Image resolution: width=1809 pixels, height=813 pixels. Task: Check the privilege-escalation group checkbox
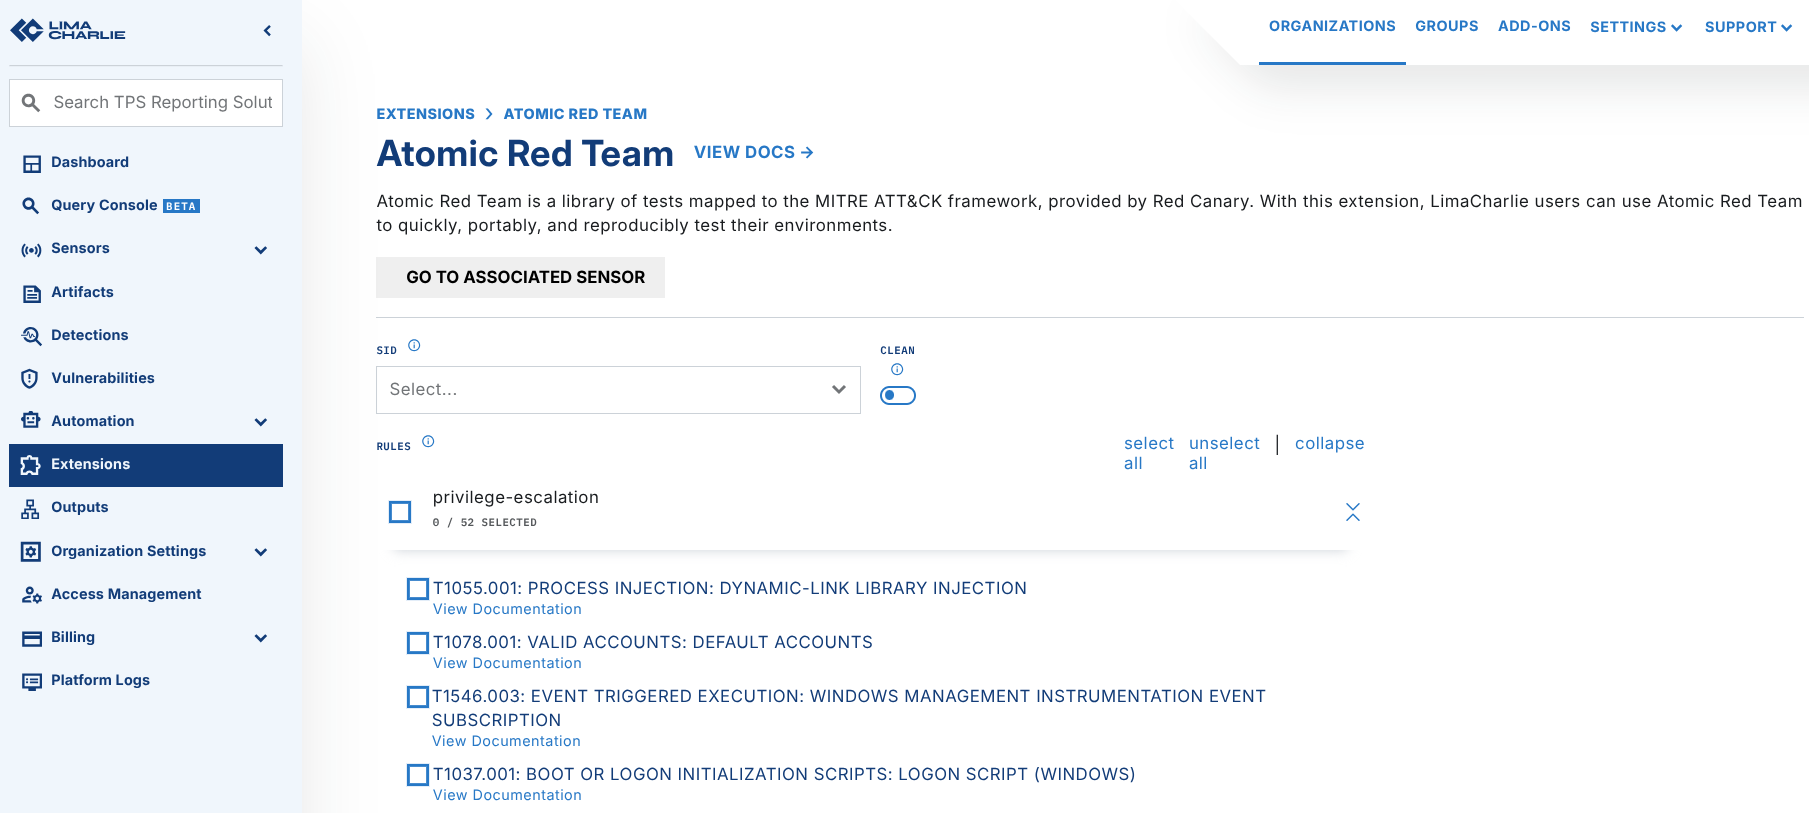(400, 512)
